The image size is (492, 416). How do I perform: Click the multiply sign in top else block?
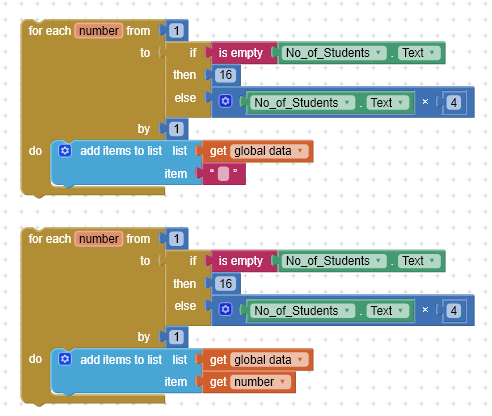point(425,102)
